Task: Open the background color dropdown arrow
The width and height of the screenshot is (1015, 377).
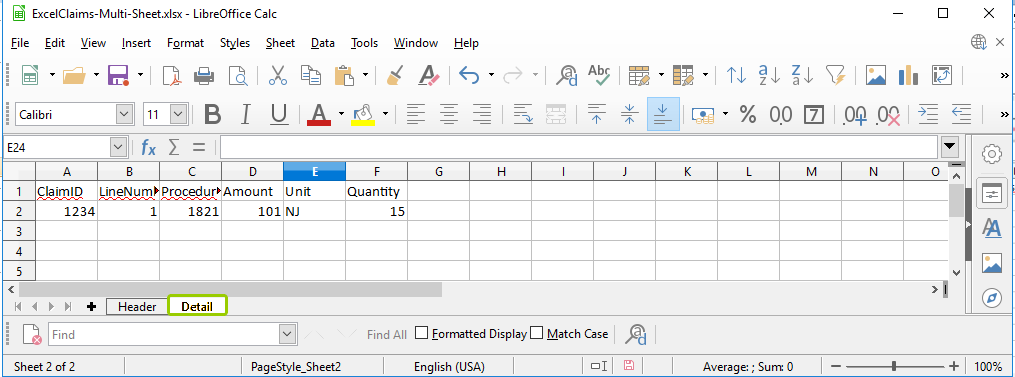Action: point(385,115)
